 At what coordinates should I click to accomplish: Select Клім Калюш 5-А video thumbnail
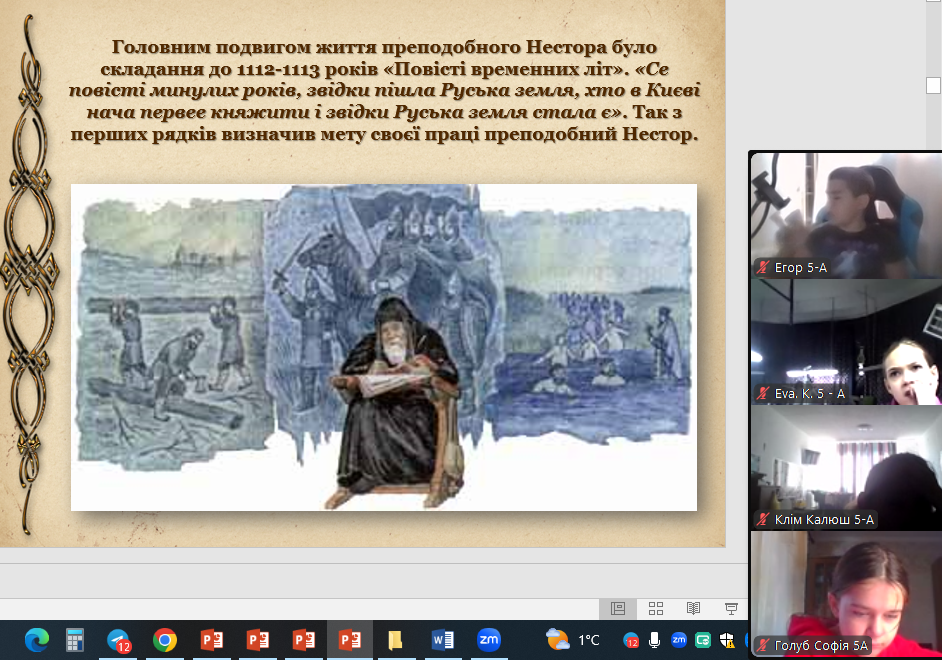pyautogui.click(x=846, y=468)
